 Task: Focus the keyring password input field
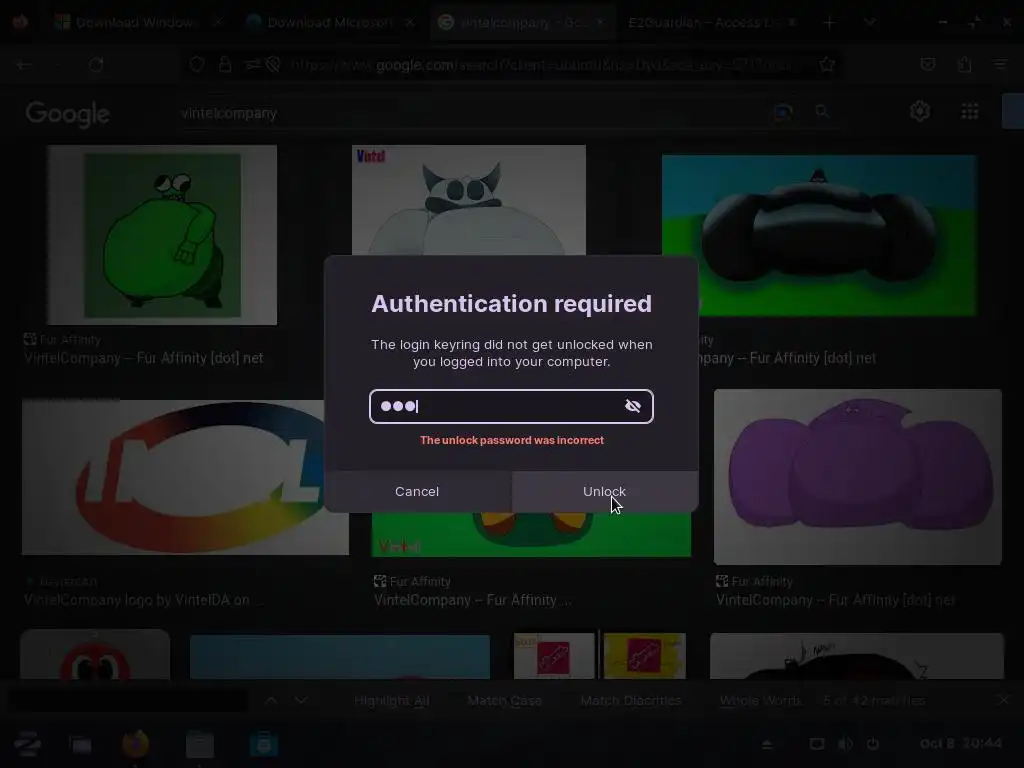511,406
